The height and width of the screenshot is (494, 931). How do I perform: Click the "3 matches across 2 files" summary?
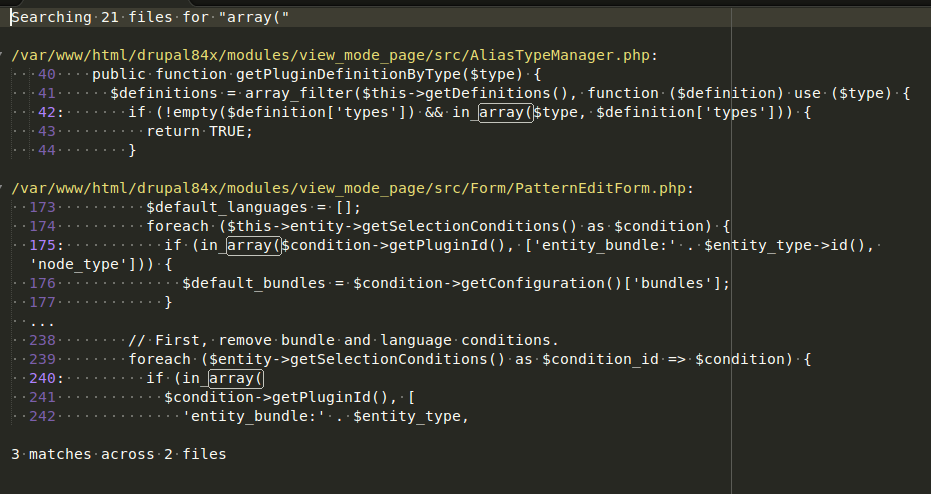119,454
